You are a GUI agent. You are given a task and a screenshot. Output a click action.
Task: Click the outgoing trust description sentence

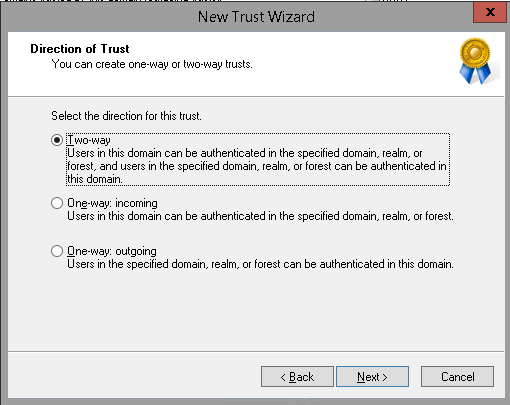[260, 264]
